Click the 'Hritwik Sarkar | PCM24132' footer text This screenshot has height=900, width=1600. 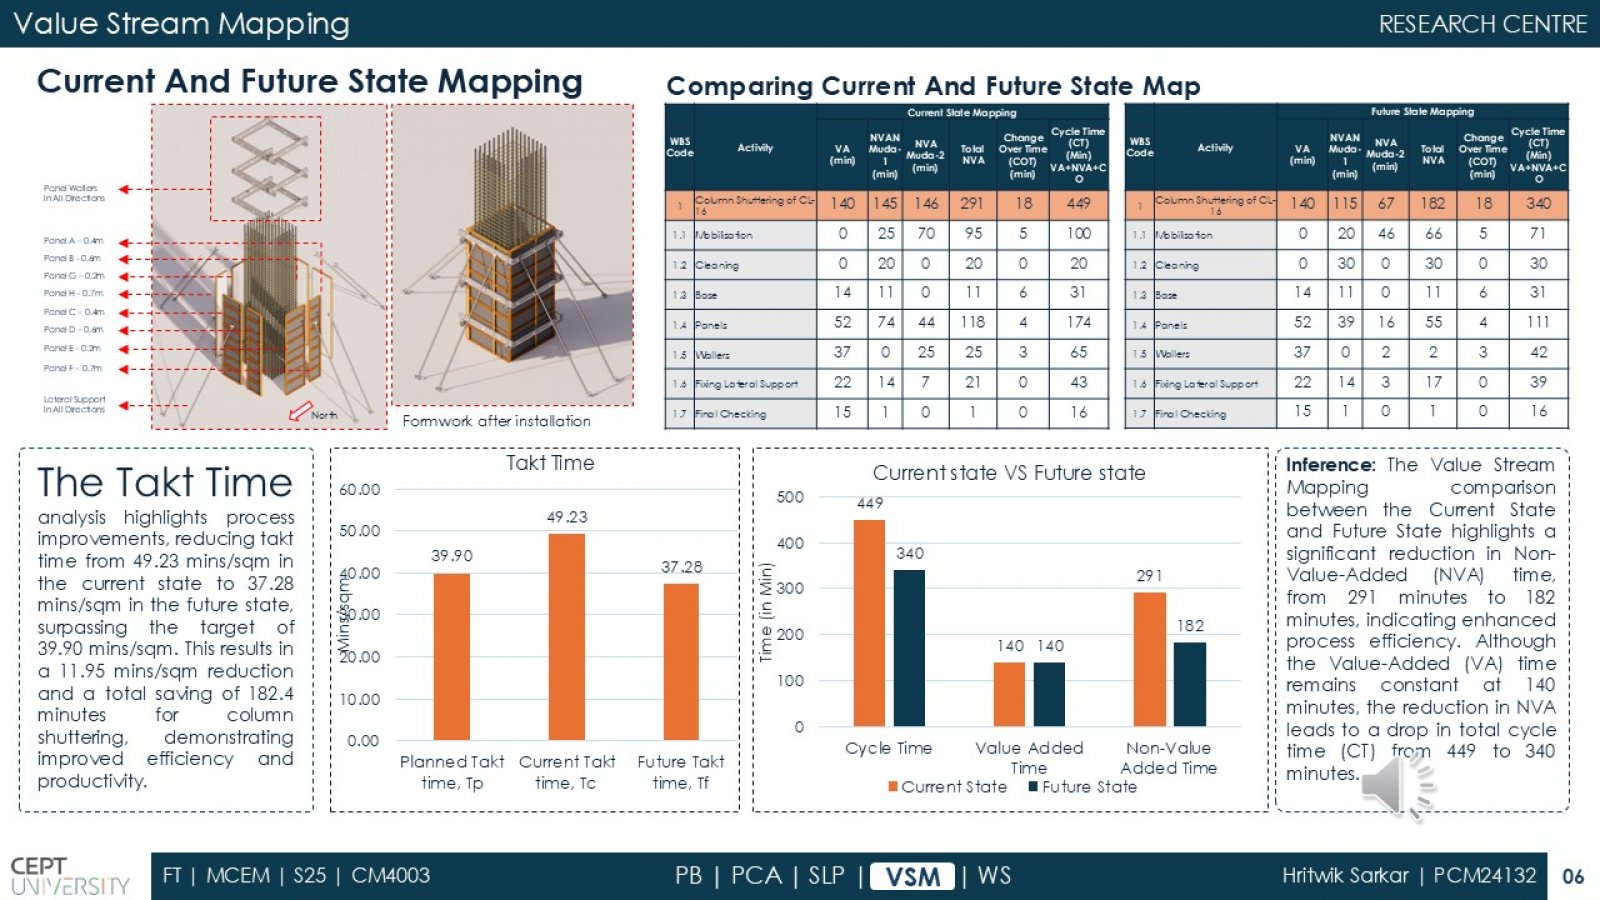coord(1409,876)
